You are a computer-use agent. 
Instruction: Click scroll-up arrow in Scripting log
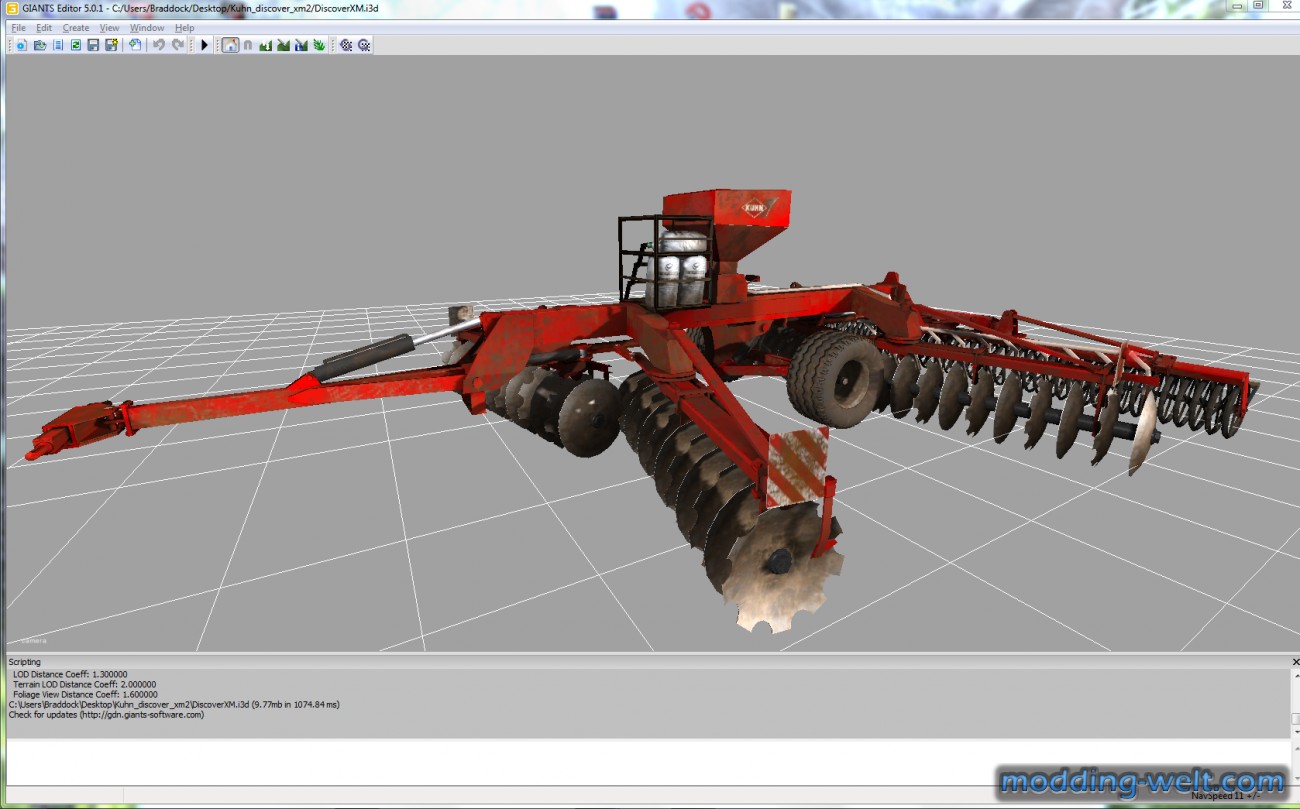point(1295,676)
